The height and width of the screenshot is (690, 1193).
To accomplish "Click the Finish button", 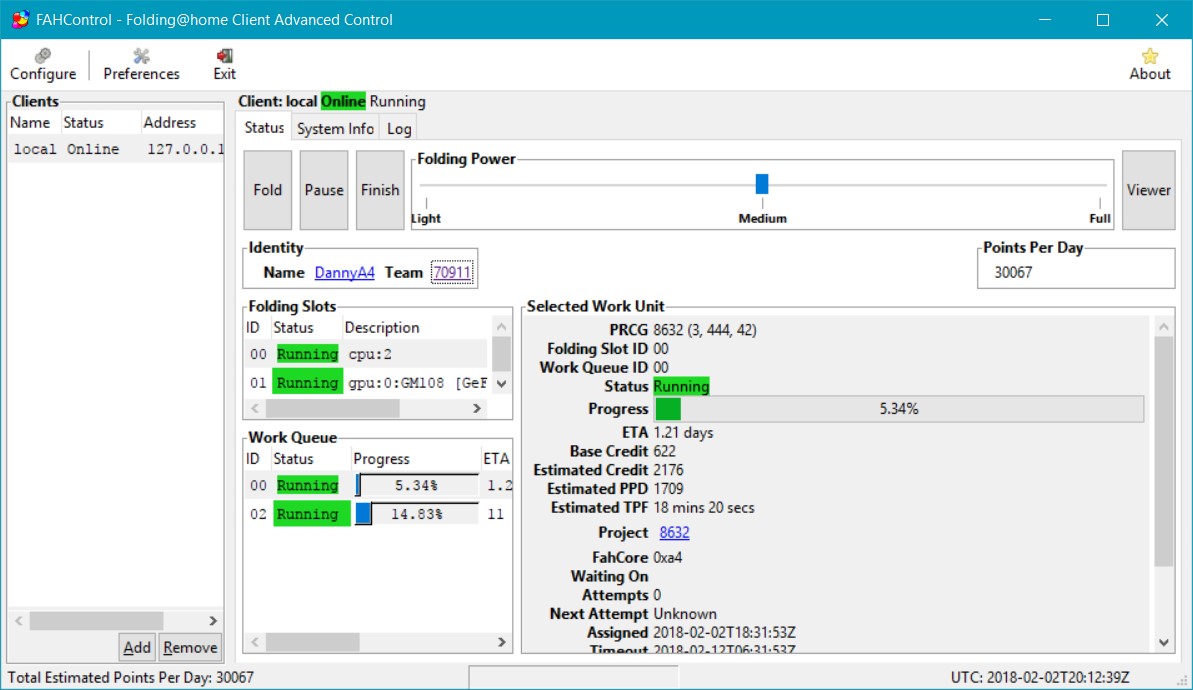I will 380,190.
